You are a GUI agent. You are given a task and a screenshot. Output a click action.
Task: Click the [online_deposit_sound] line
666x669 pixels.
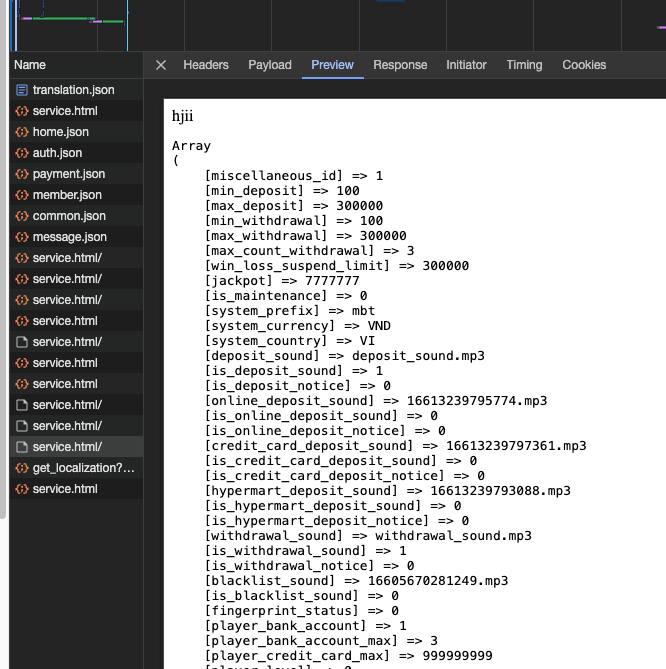[376, 401]
